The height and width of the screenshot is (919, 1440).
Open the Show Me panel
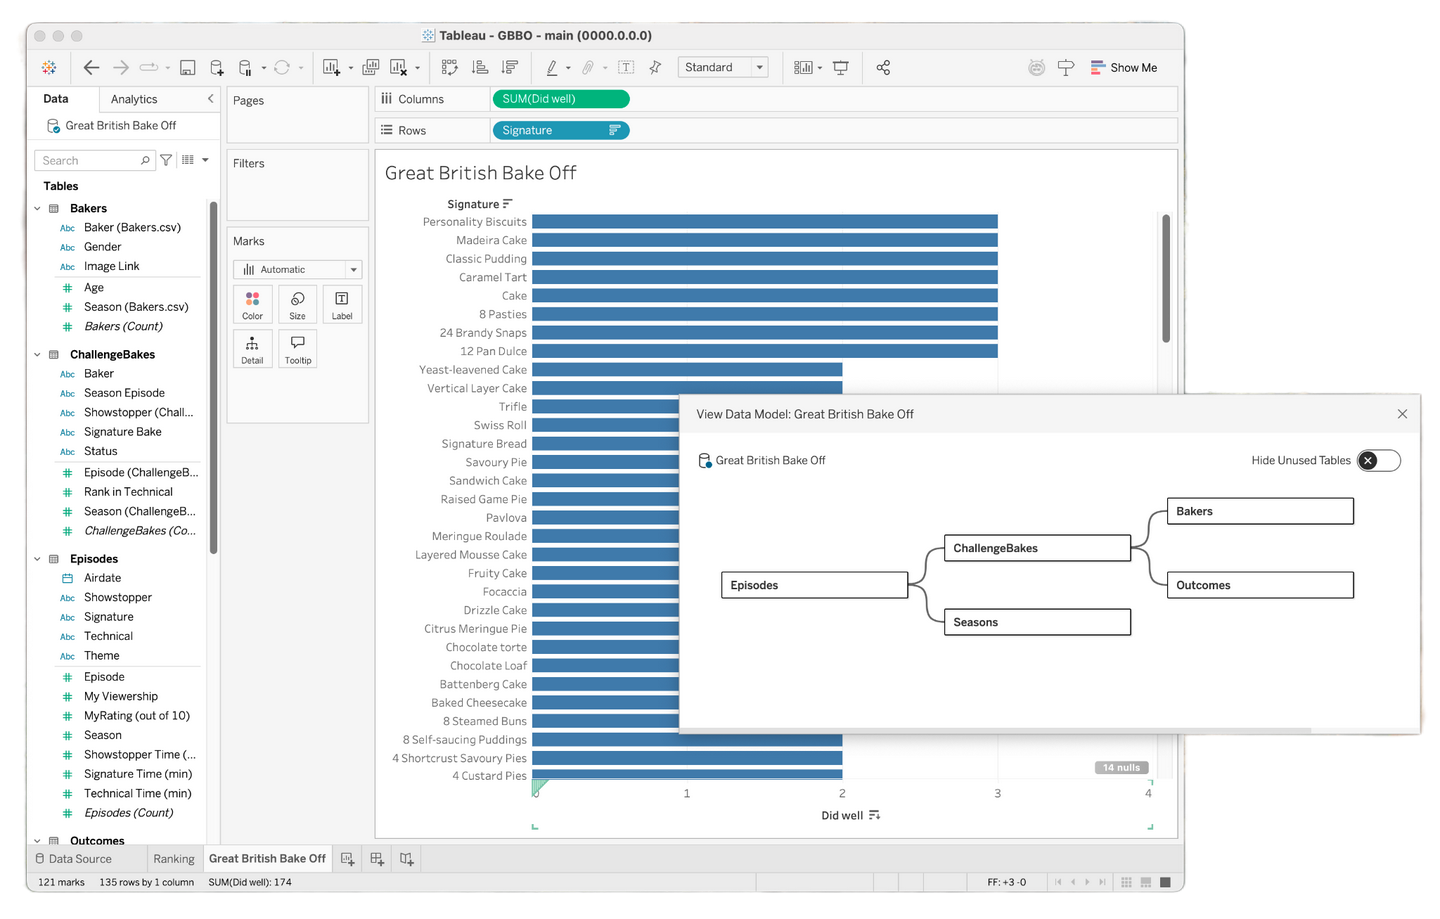tap(1124, 67)
